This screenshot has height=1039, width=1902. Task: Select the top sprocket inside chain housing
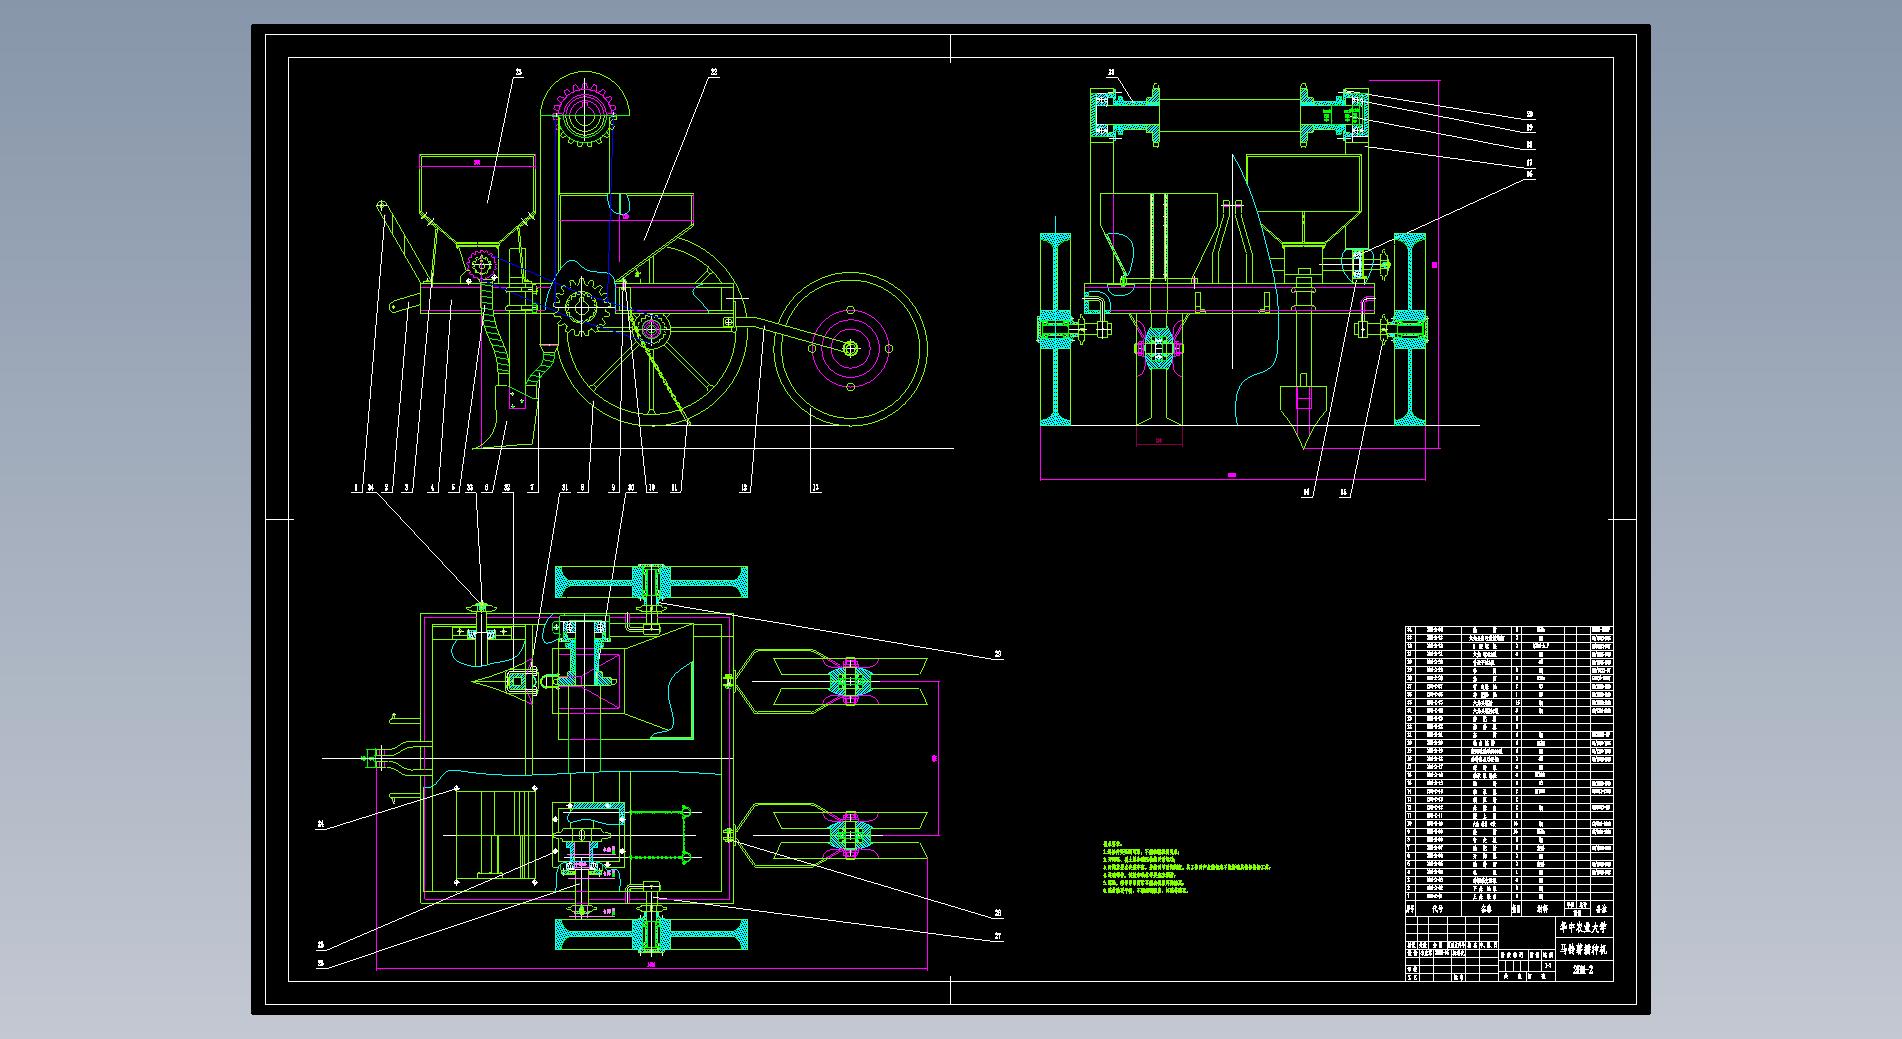pos(583,115)
